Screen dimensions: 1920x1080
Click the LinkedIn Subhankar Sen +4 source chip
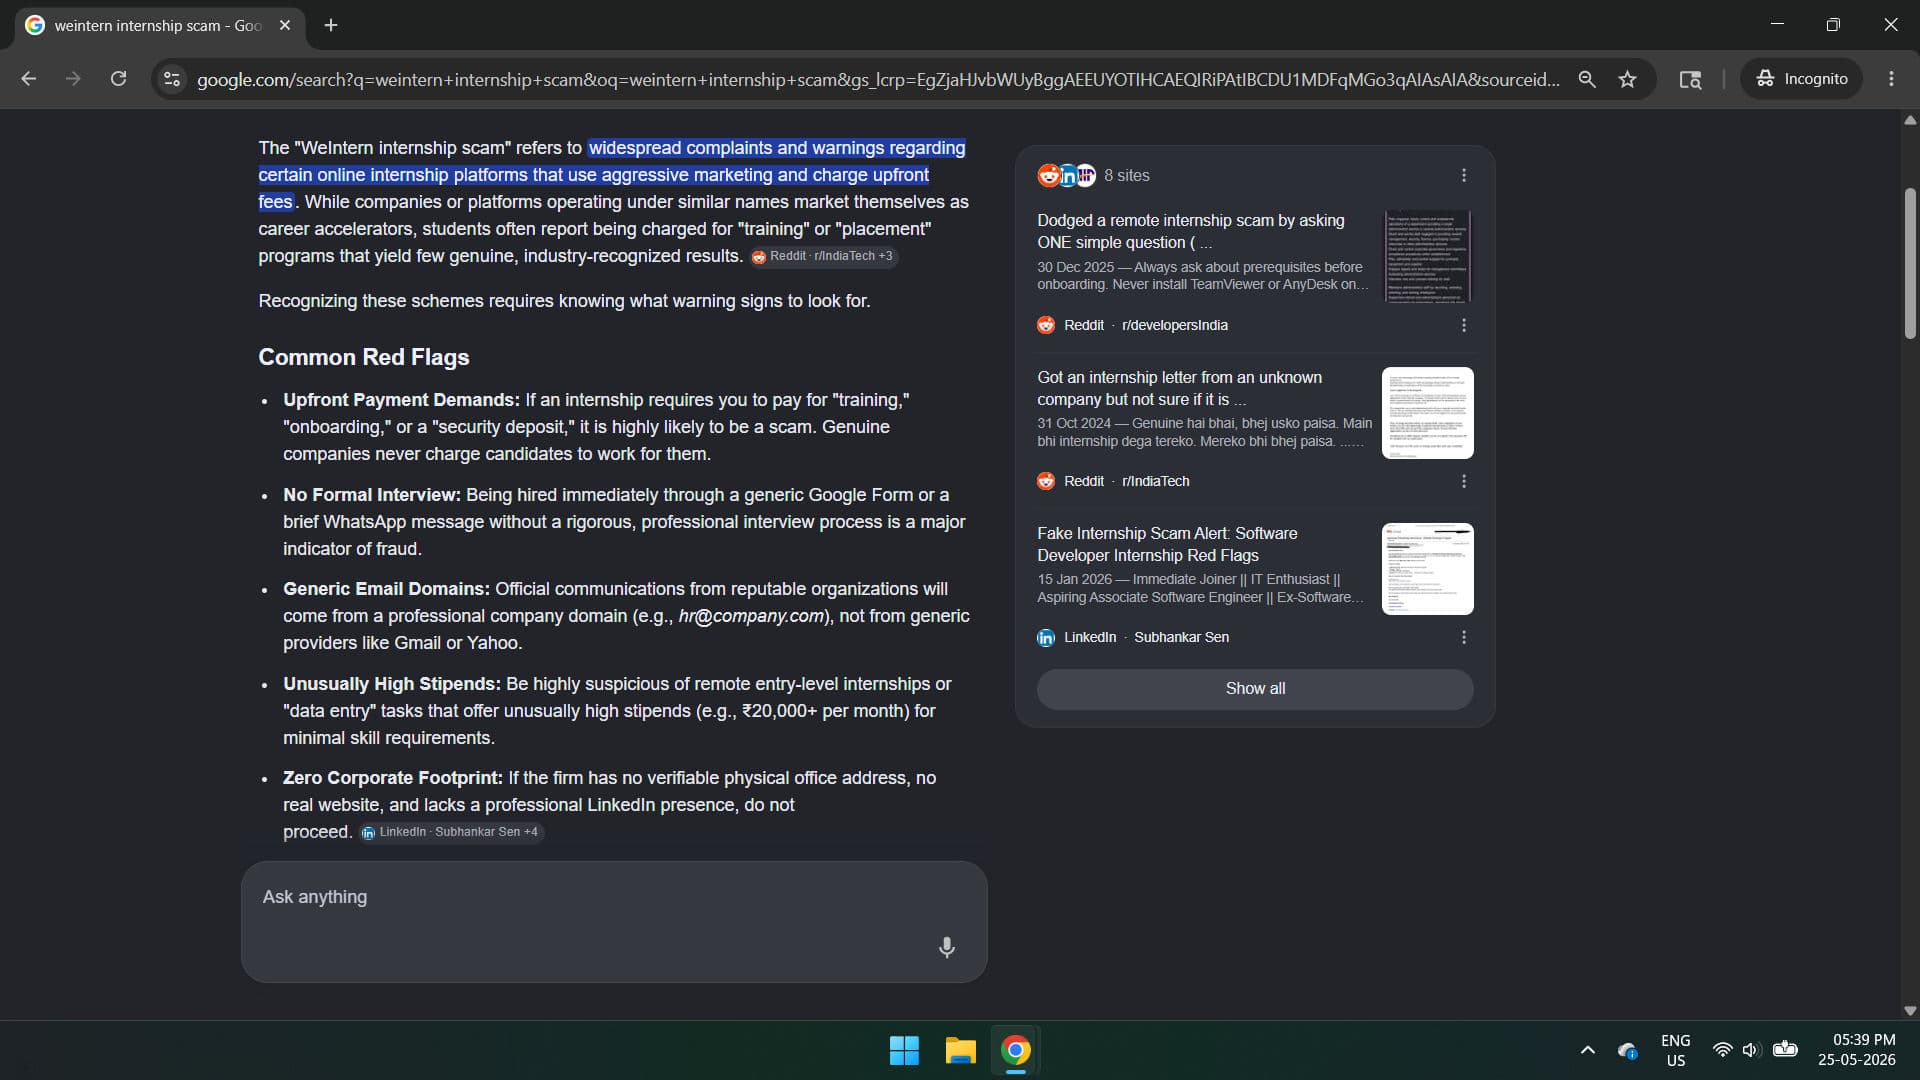(451, 832)
